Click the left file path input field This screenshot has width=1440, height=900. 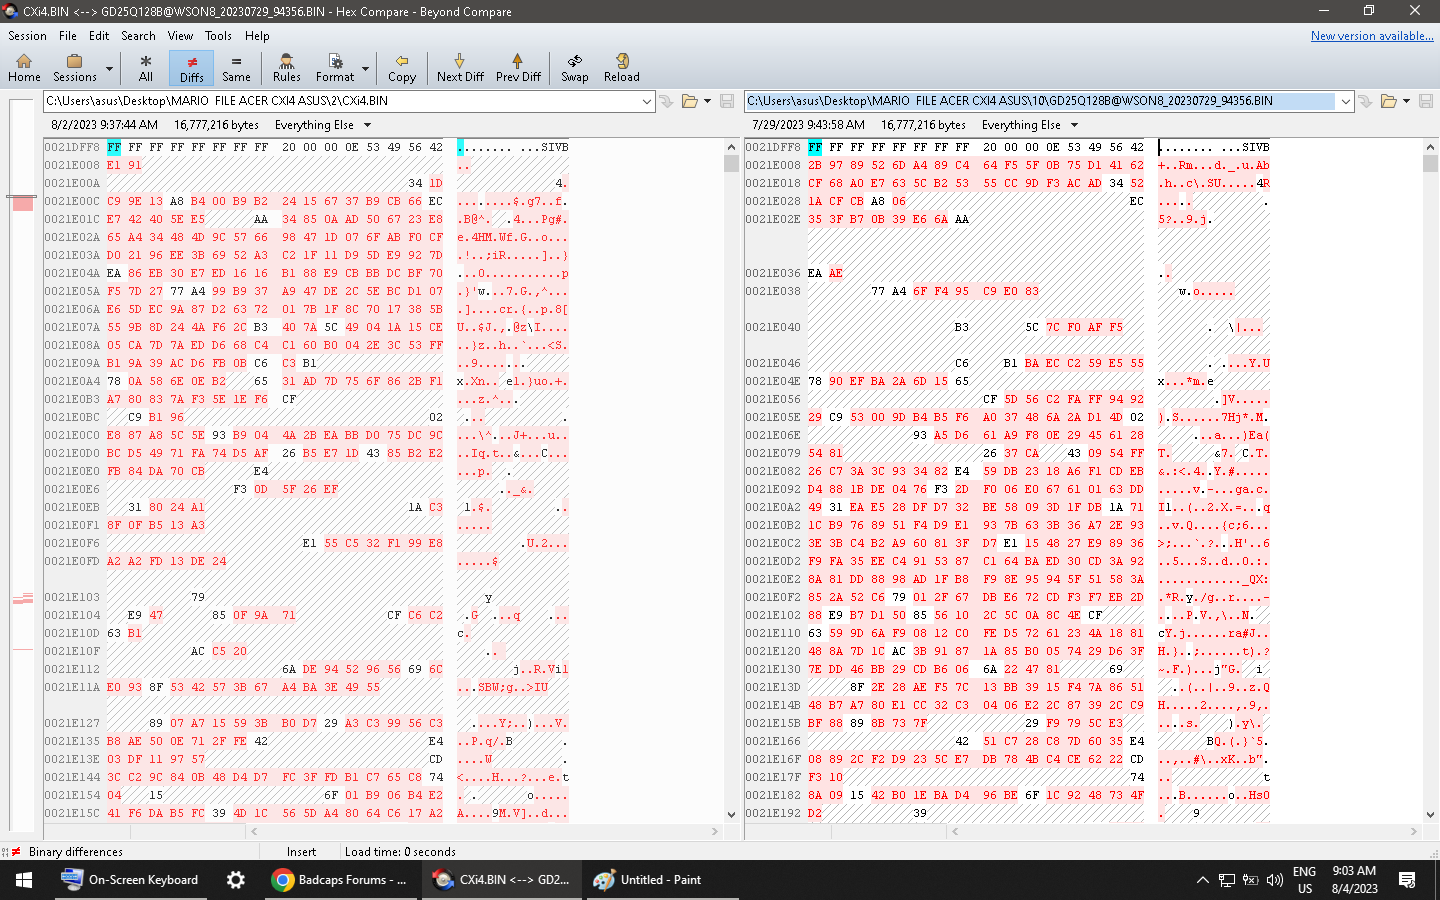coord(340,101)
